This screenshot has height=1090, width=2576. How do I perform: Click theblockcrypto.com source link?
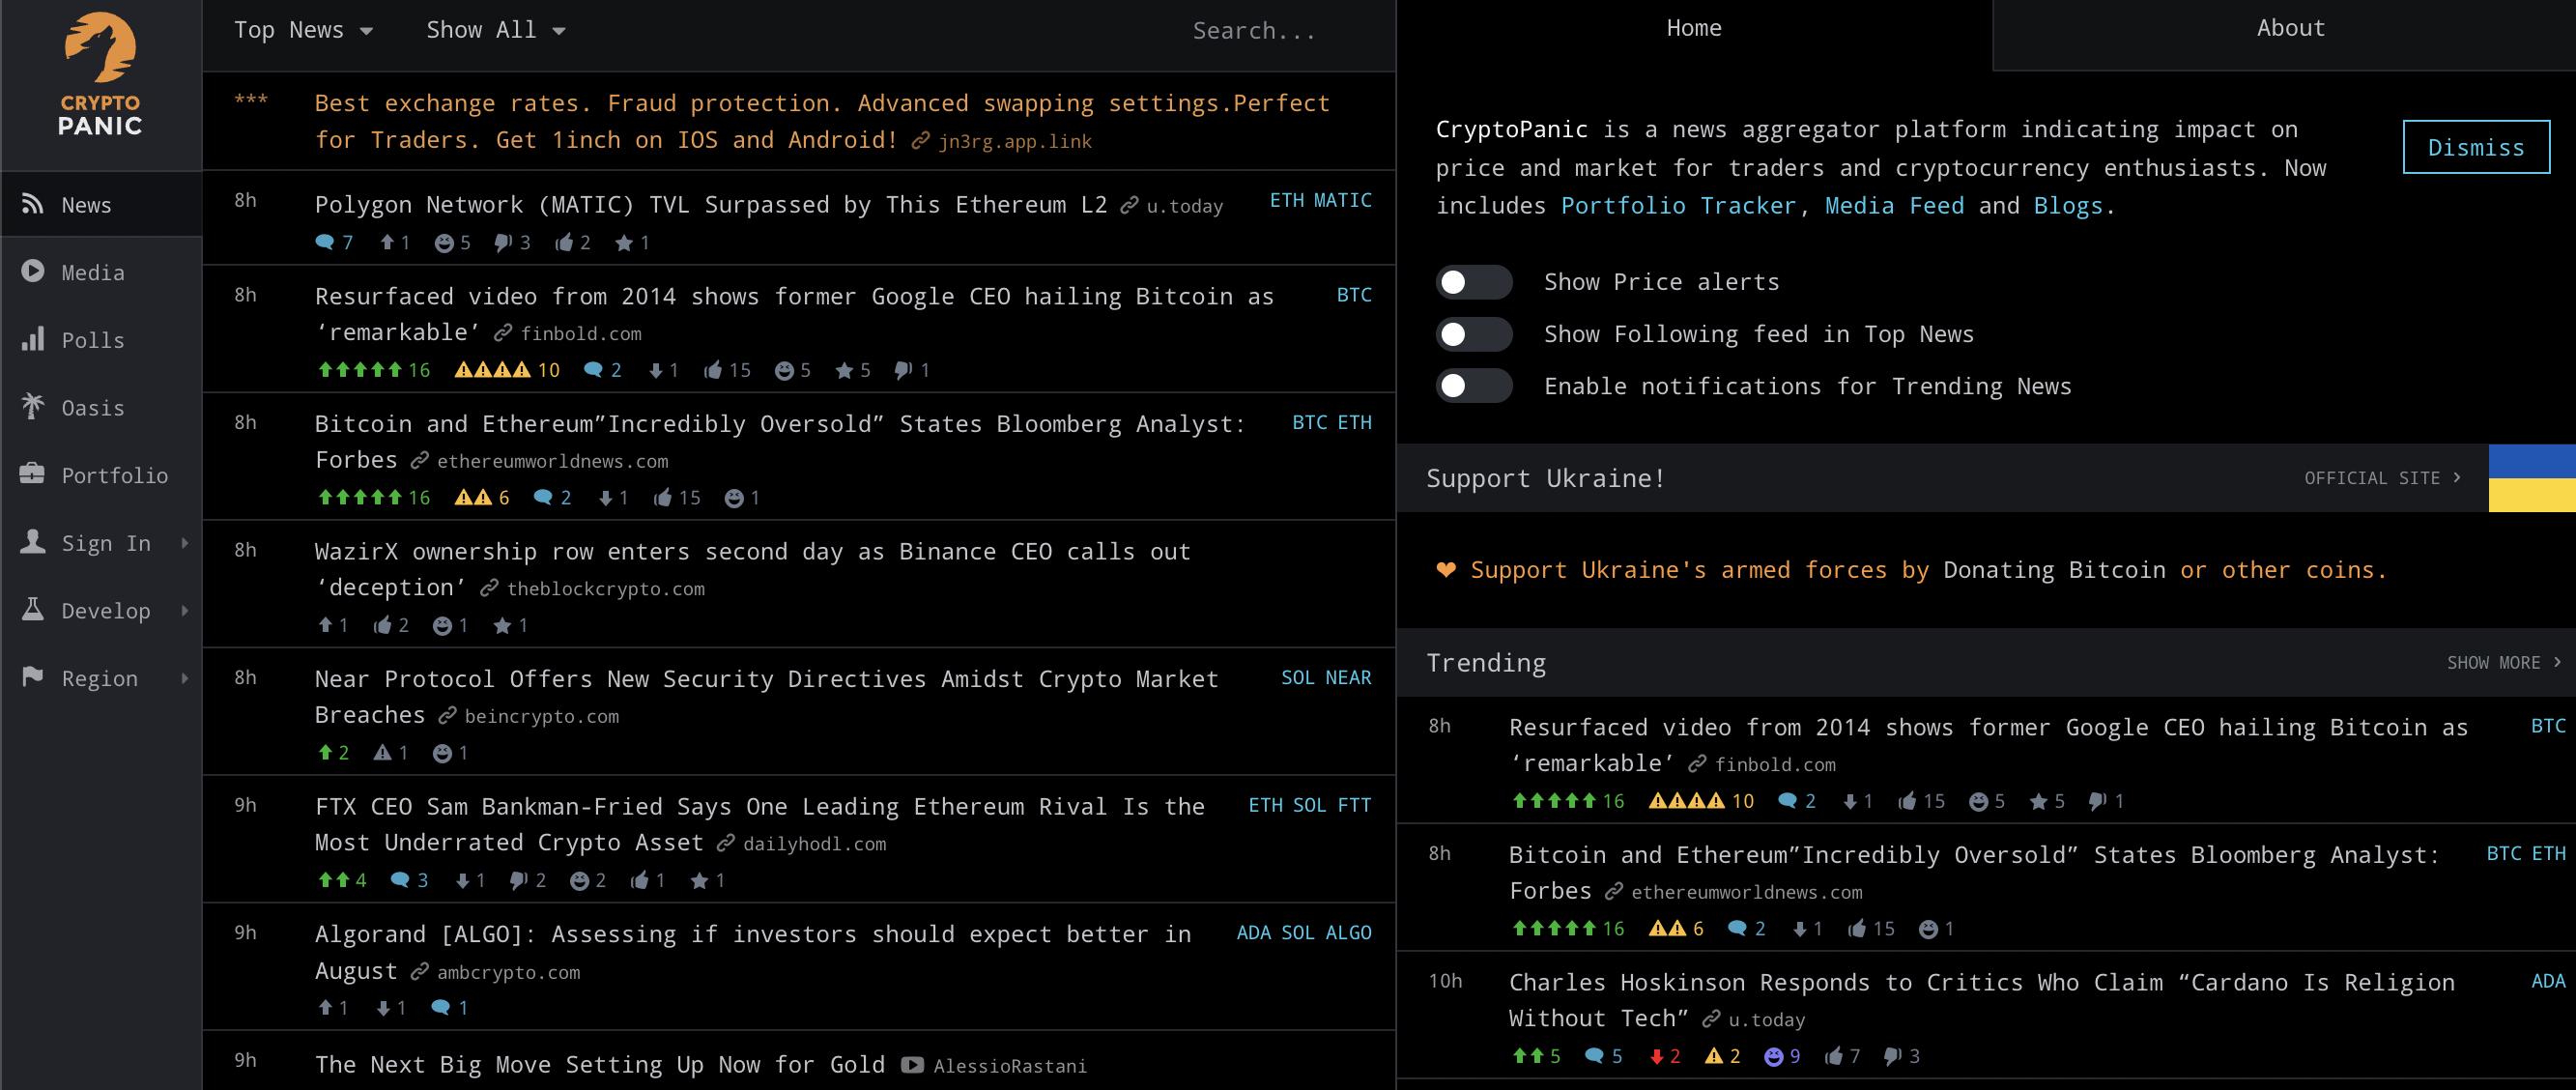606,589
